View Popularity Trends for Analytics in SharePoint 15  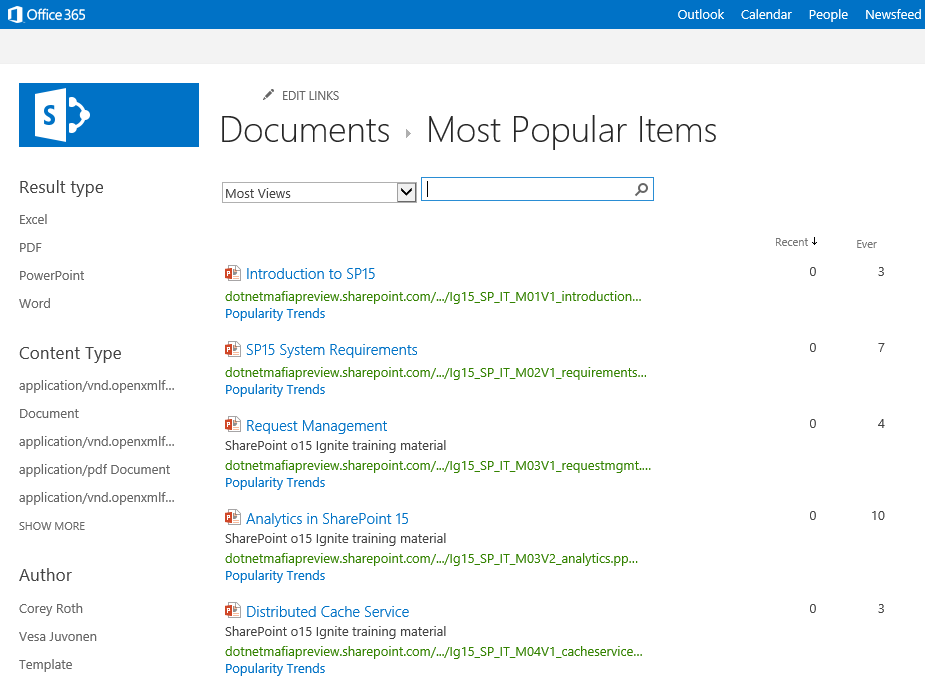coord(275,576)
